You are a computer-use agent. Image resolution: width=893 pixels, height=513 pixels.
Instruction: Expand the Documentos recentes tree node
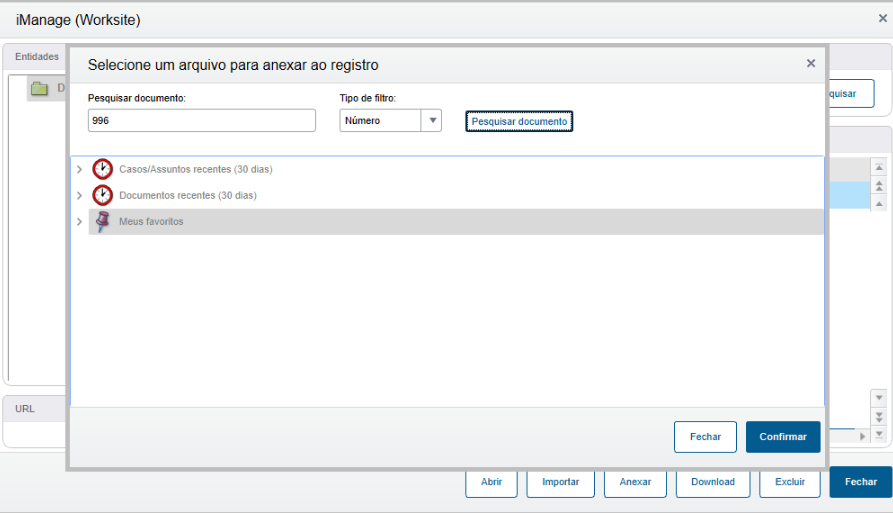(79, 195)
